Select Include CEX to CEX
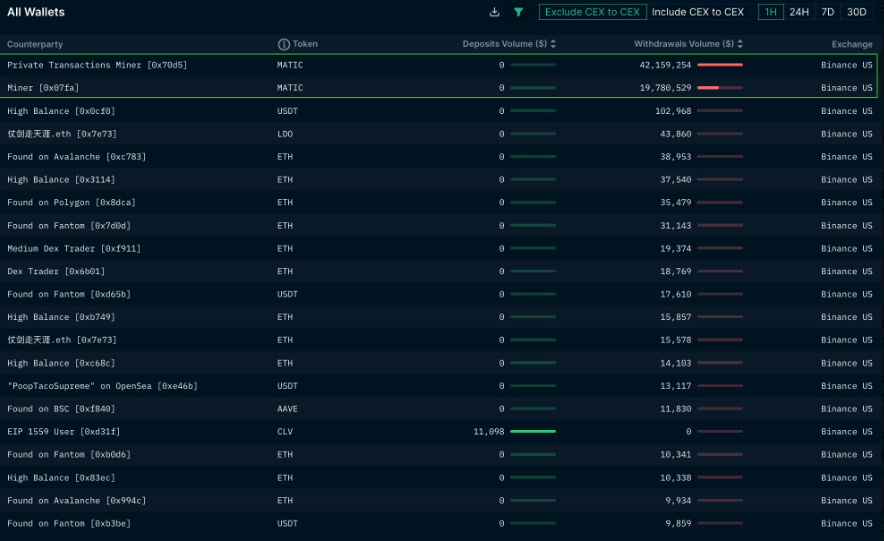The height and width of the screenshot is (541, 884). [x=698, y=12]
